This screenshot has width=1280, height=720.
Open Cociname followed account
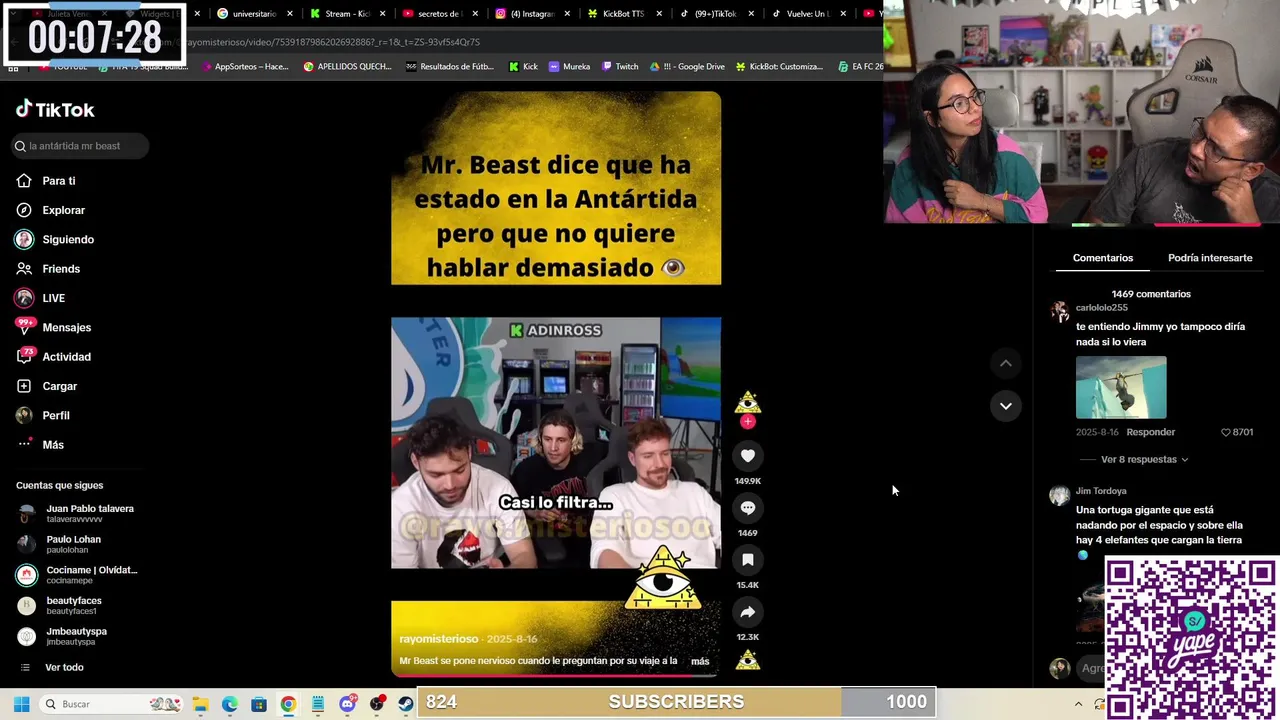77,575
